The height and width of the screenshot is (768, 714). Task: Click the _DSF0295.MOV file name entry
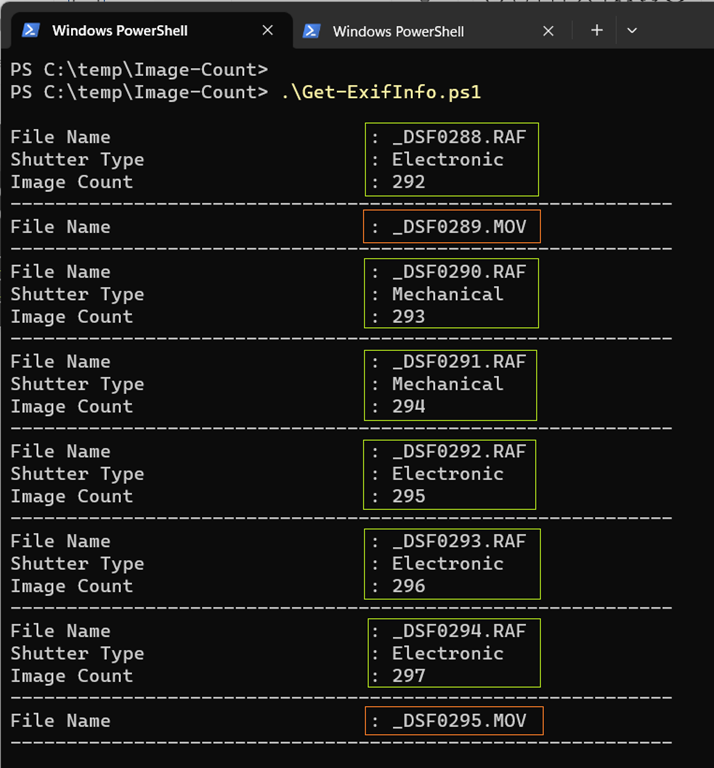point(459,721)
